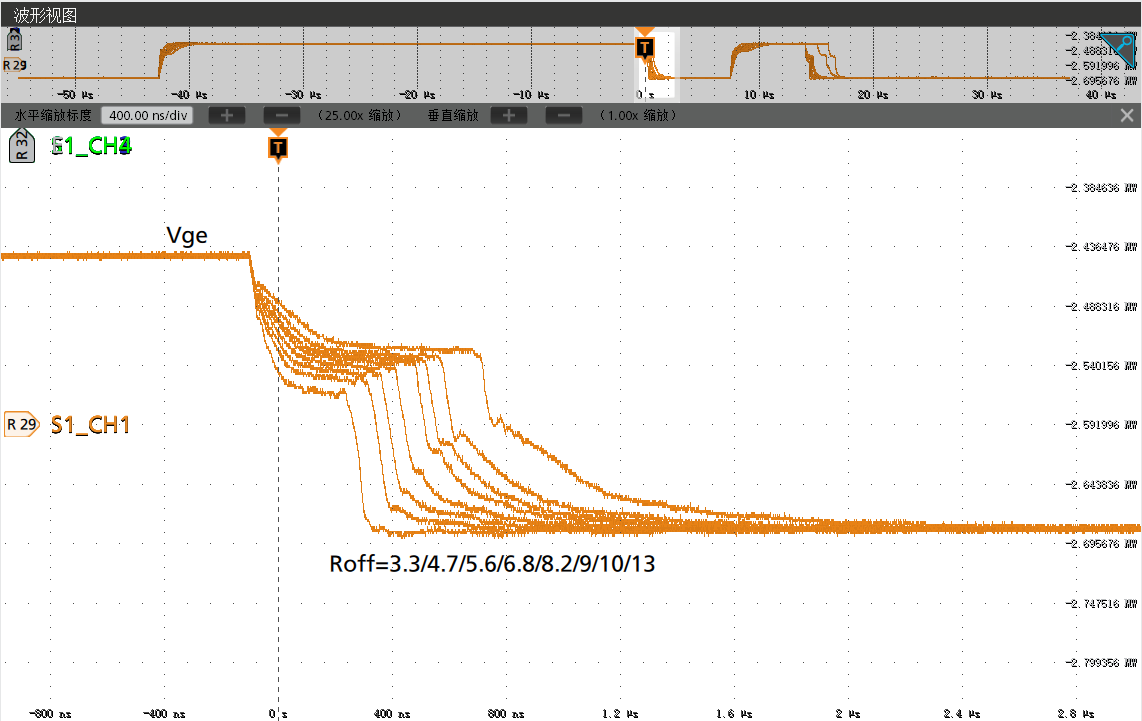
Task: Increase vertical zoom with plus button
Action: [x=508, y=115]
